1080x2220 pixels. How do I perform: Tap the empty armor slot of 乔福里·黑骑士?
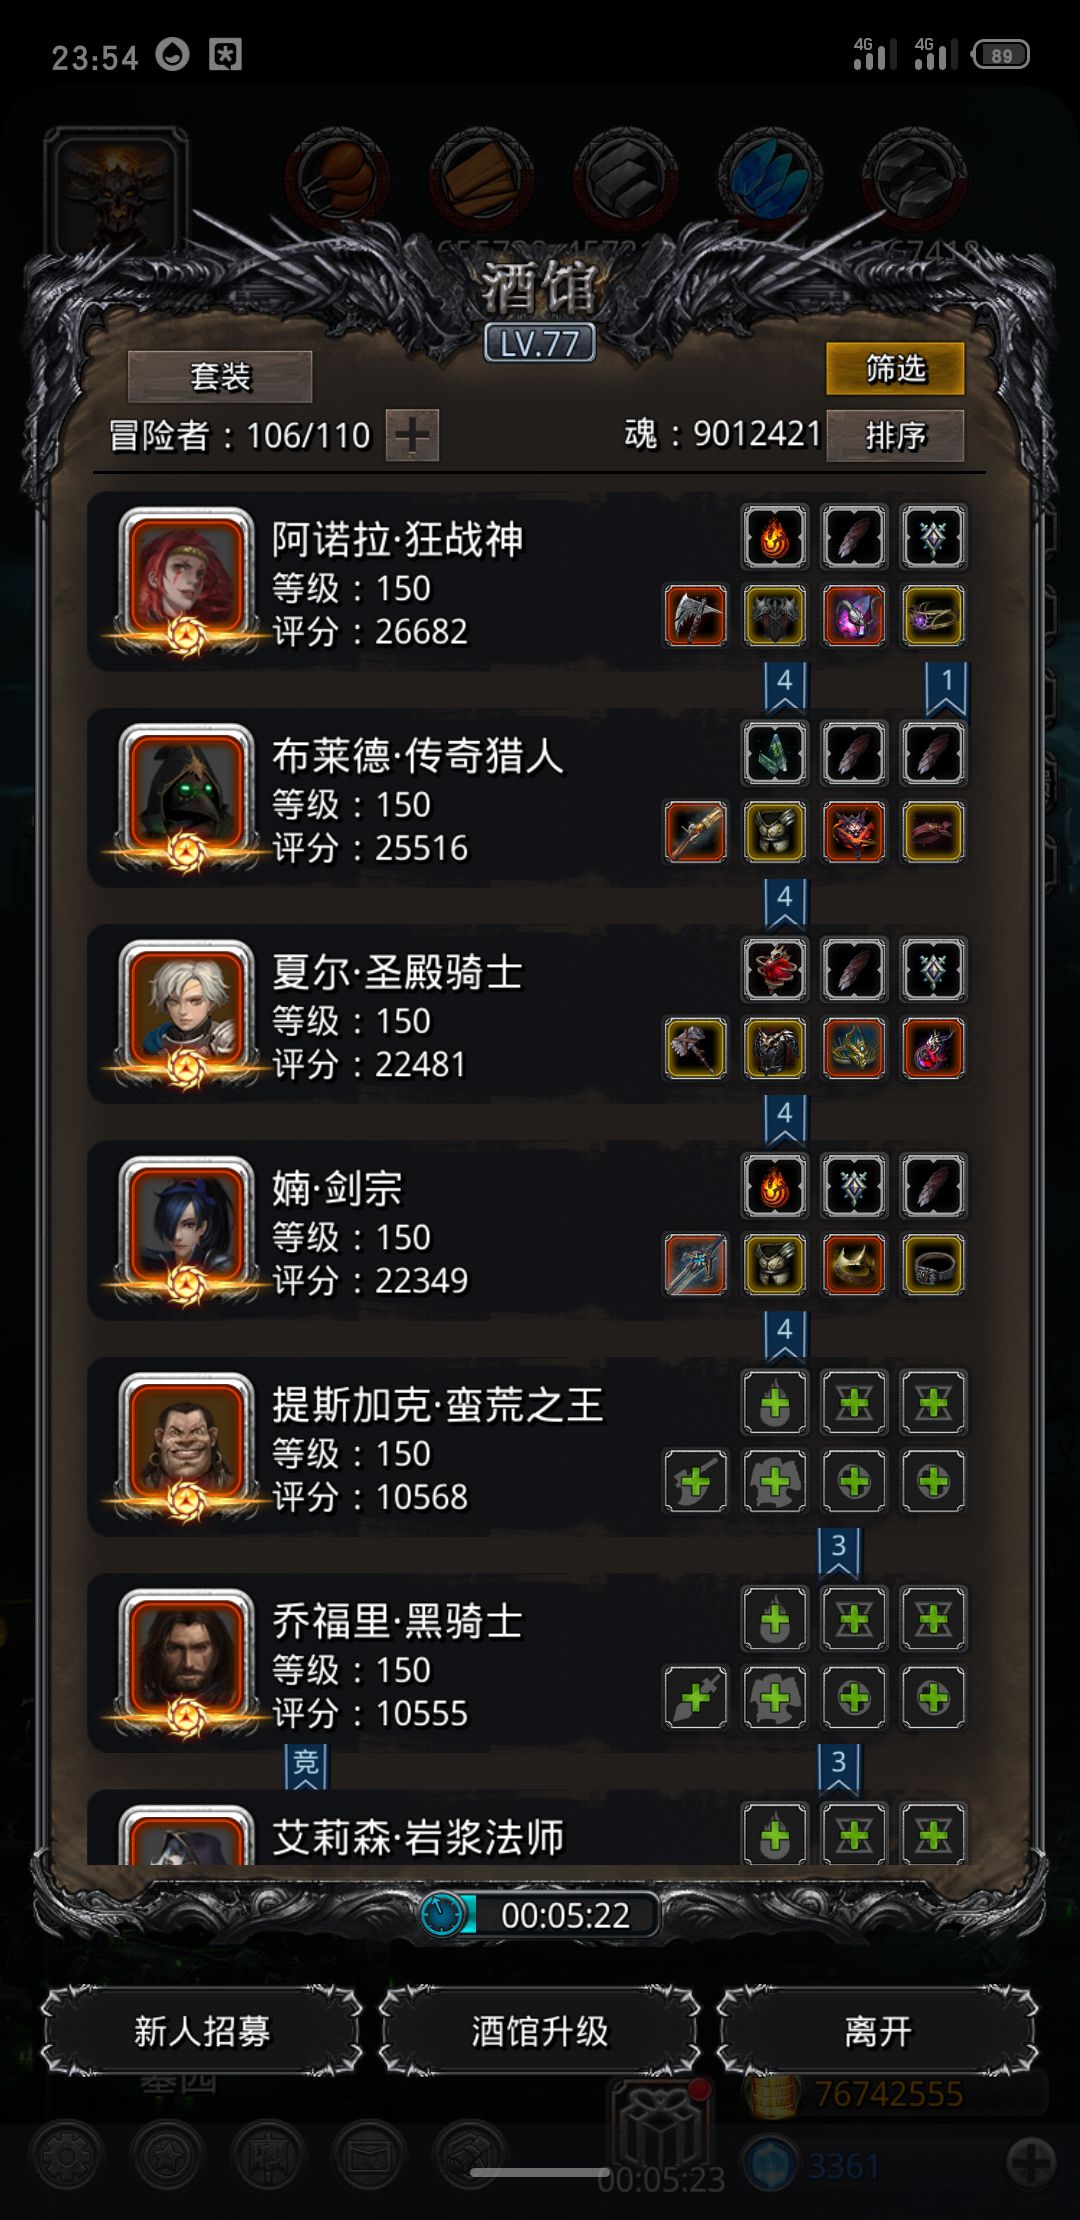(775, 1697)
